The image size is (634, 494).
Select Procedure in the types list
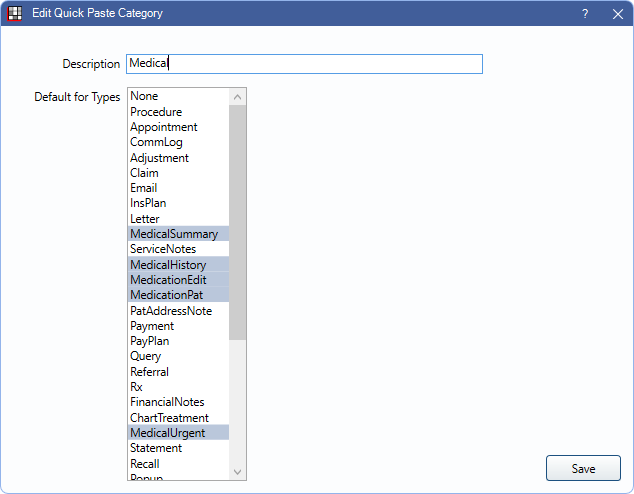178,112
